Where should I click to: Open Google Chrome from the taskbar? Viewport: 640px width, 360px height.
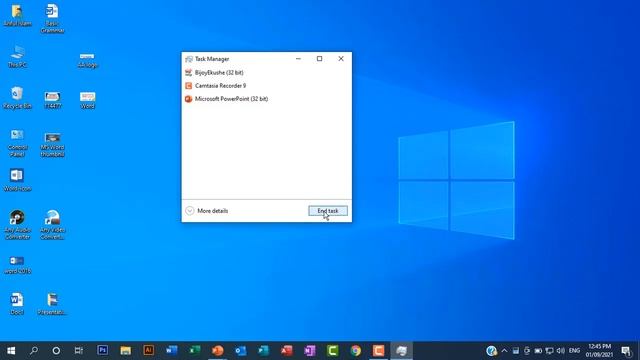356,351
